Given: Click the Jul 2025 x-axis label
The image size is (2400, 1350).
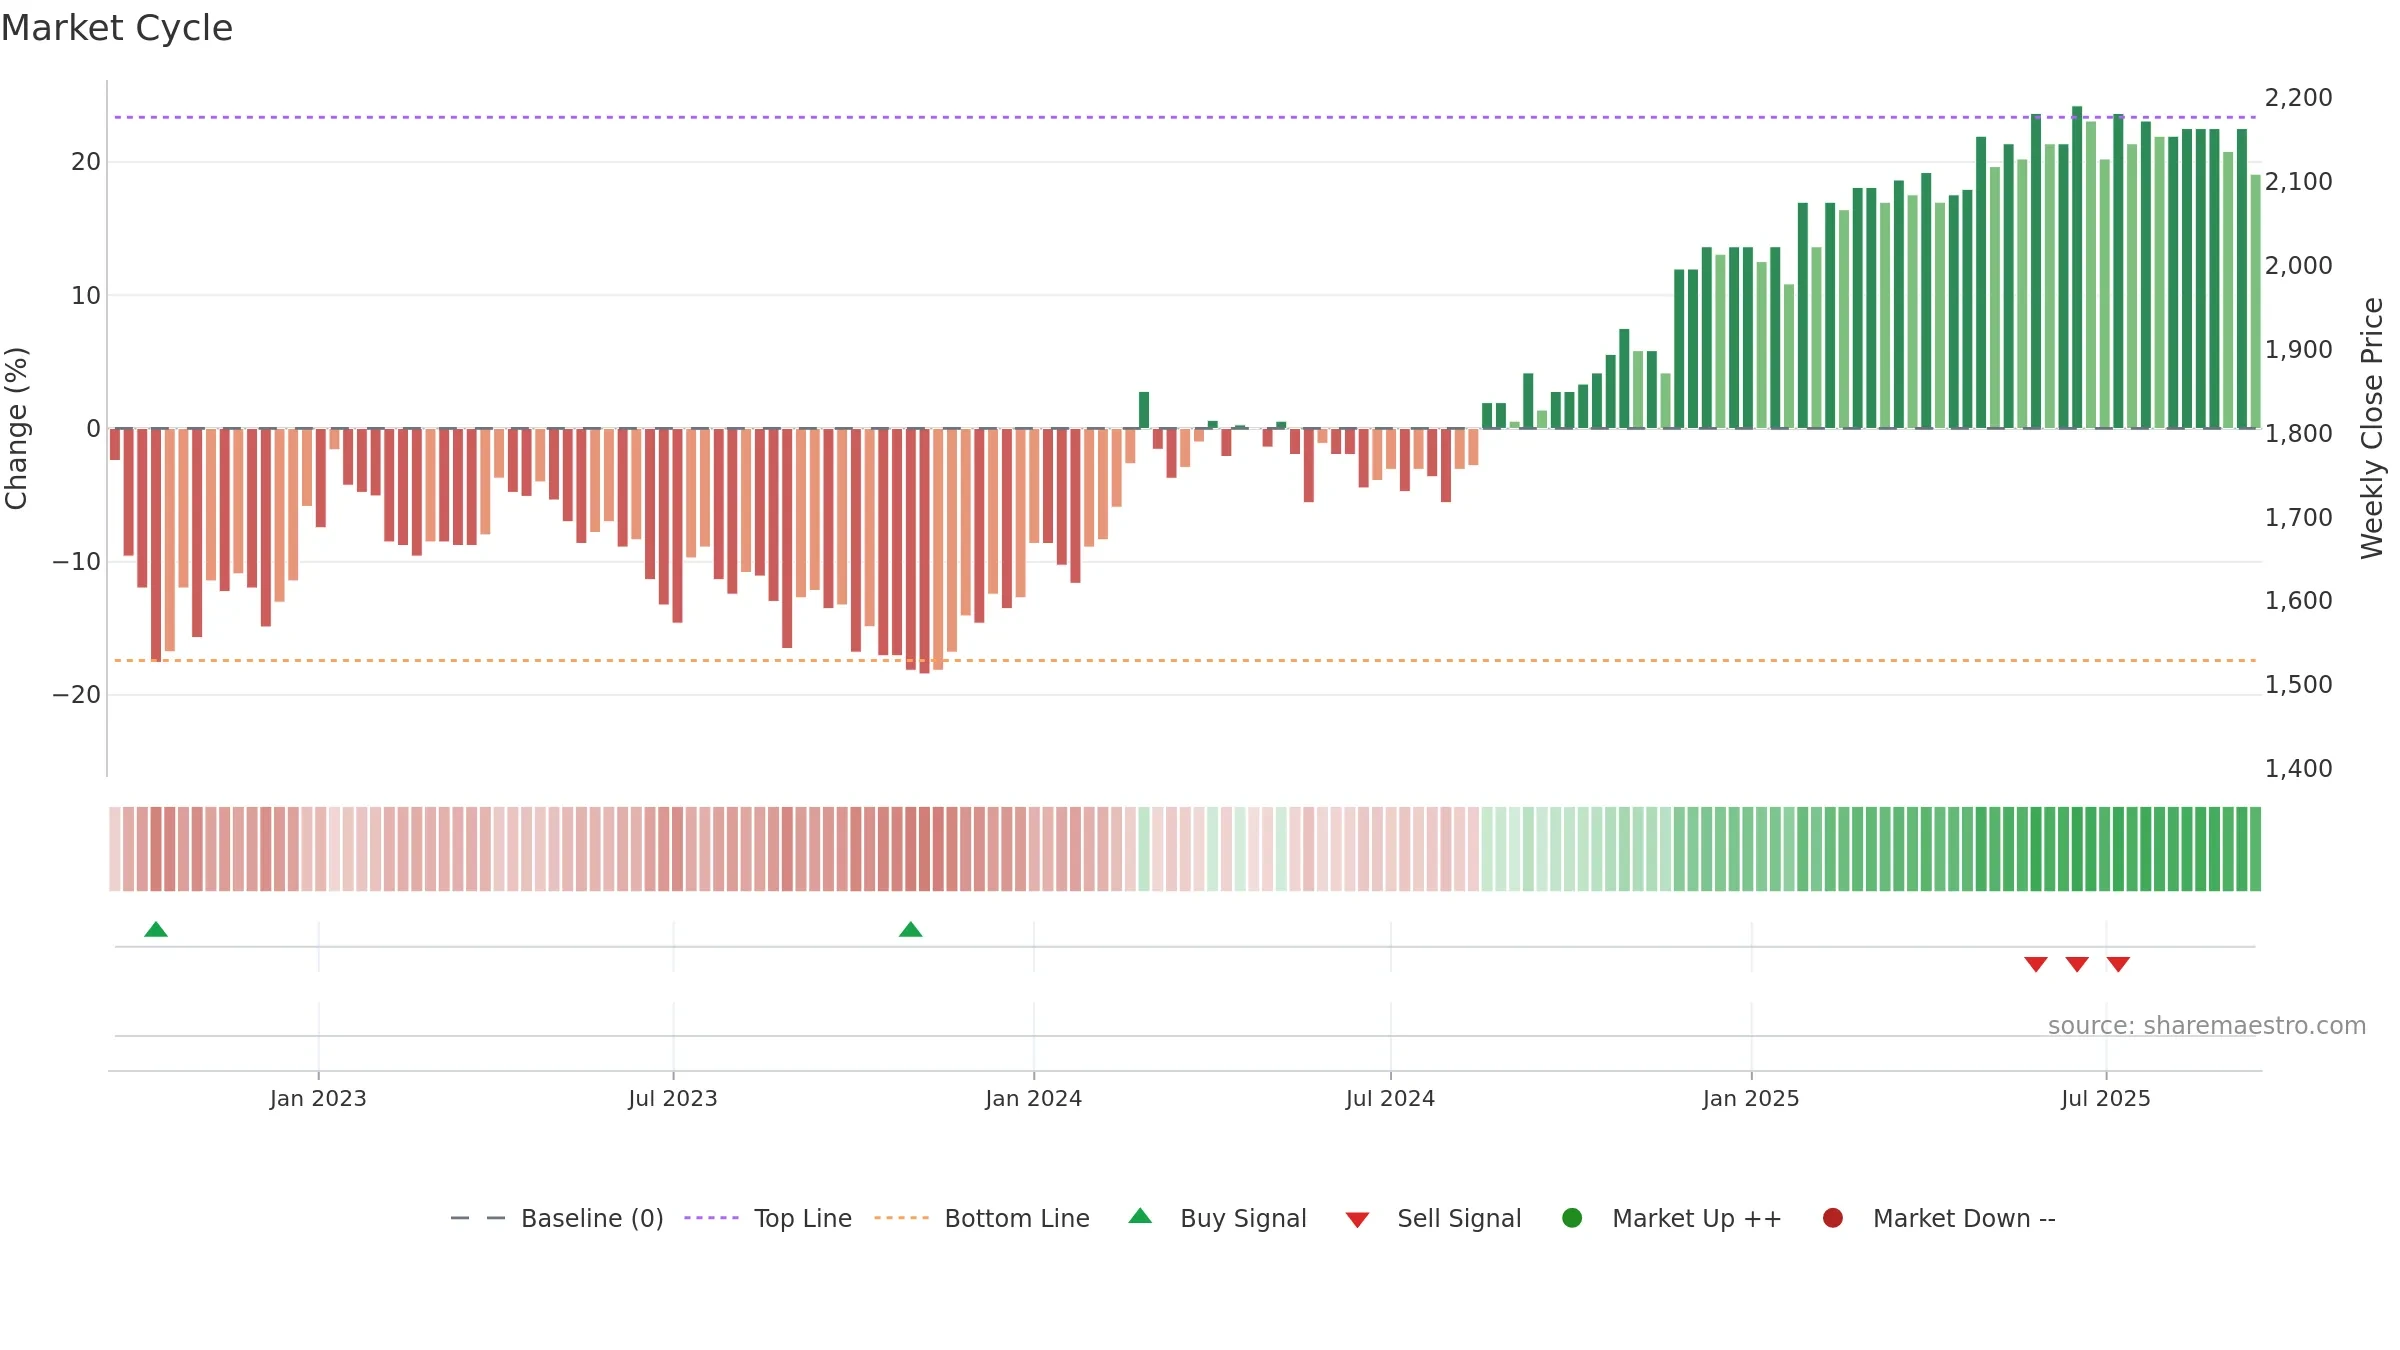Looking at the screenshot, I should pos(2106,1098).
